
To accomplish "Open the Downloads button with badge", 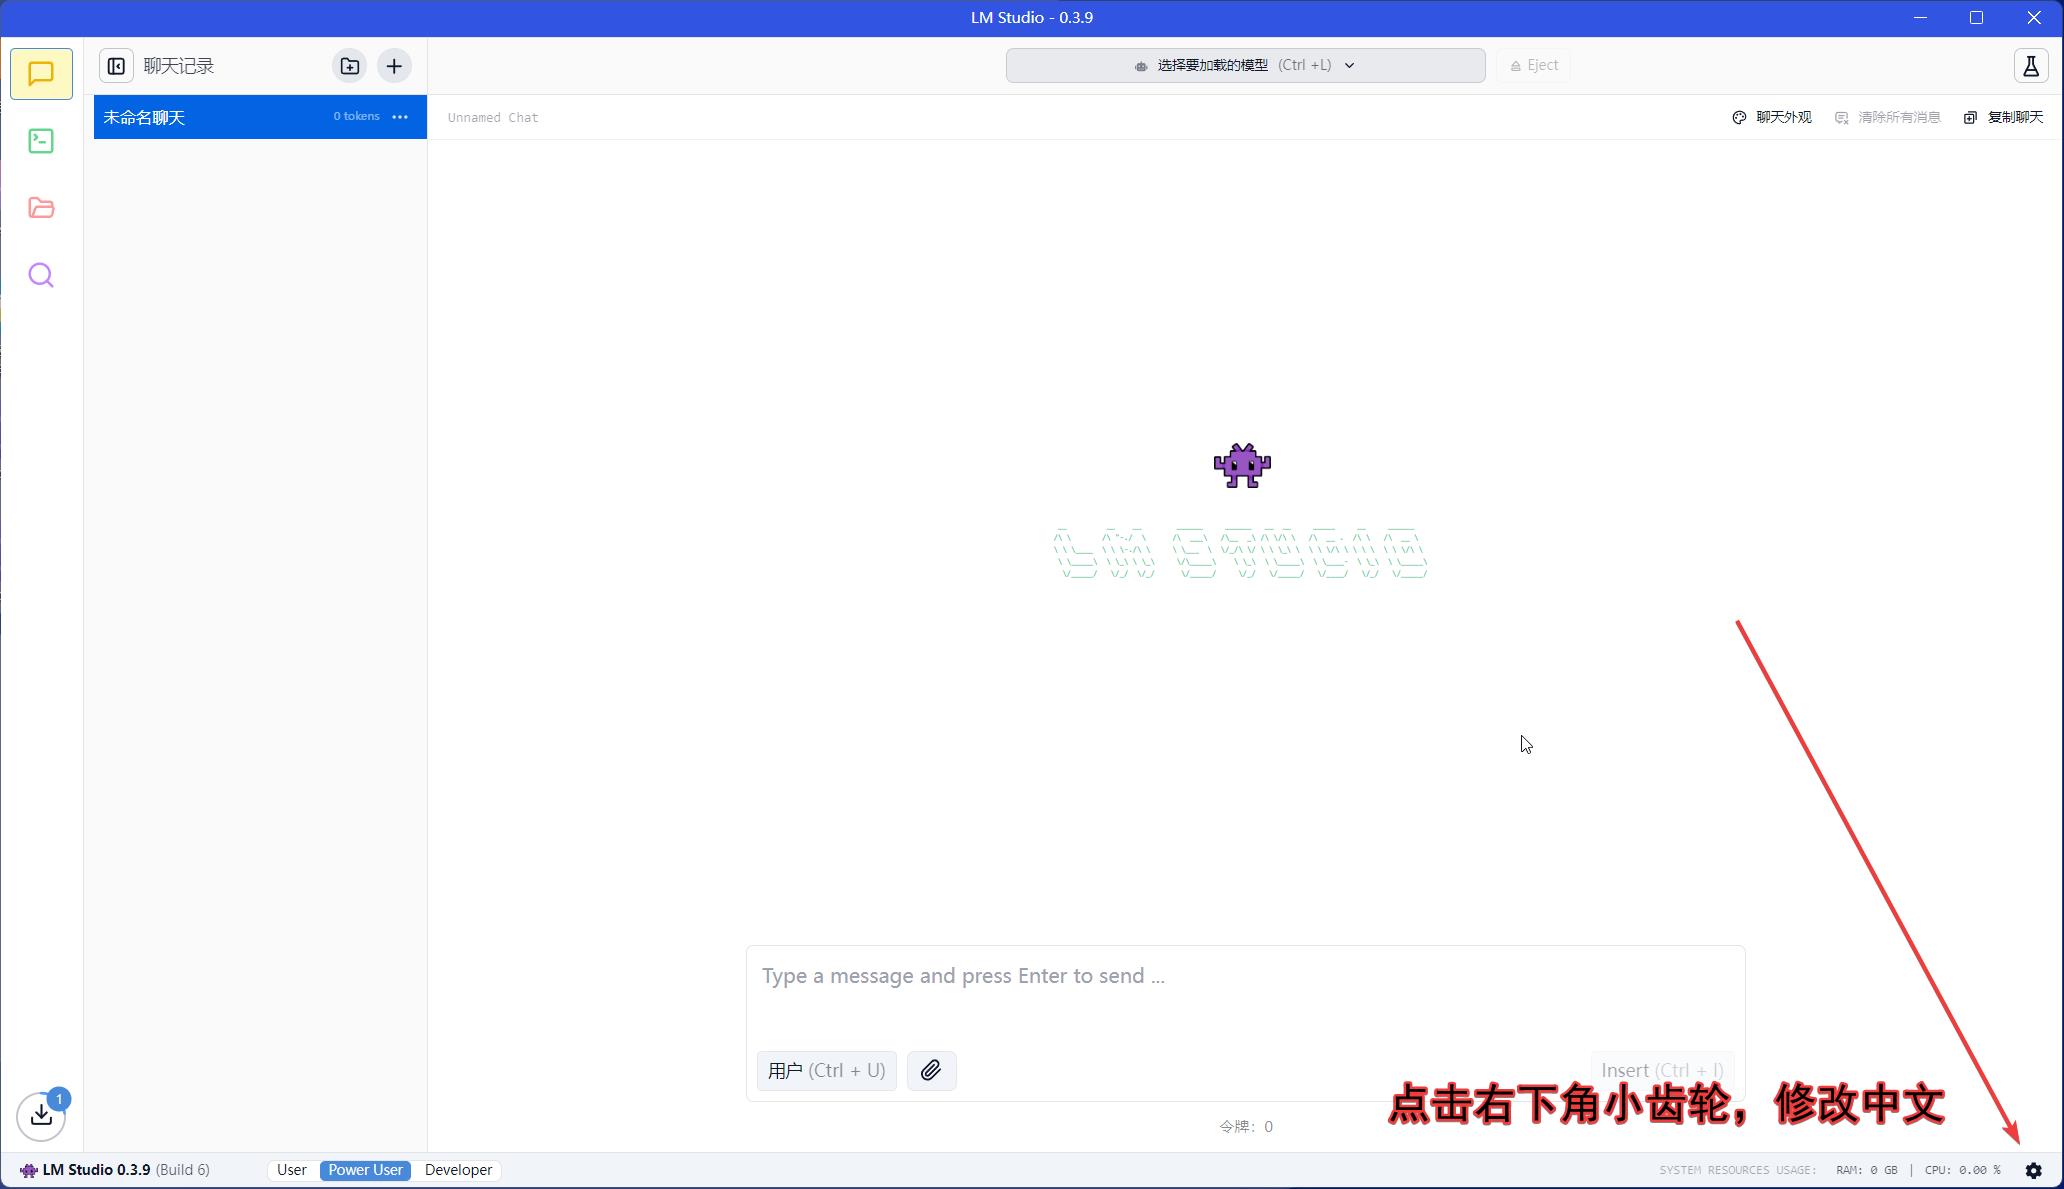I will [x=41, y=1115].
